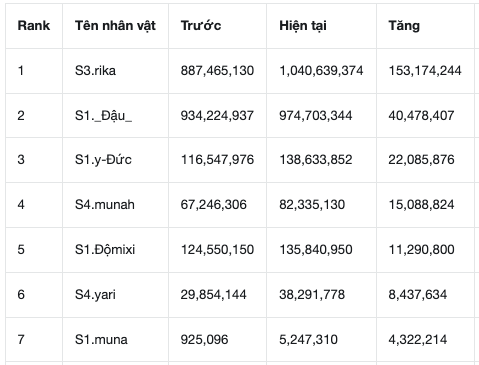Select the character name S1.Độmixi

tap(105, 250)
